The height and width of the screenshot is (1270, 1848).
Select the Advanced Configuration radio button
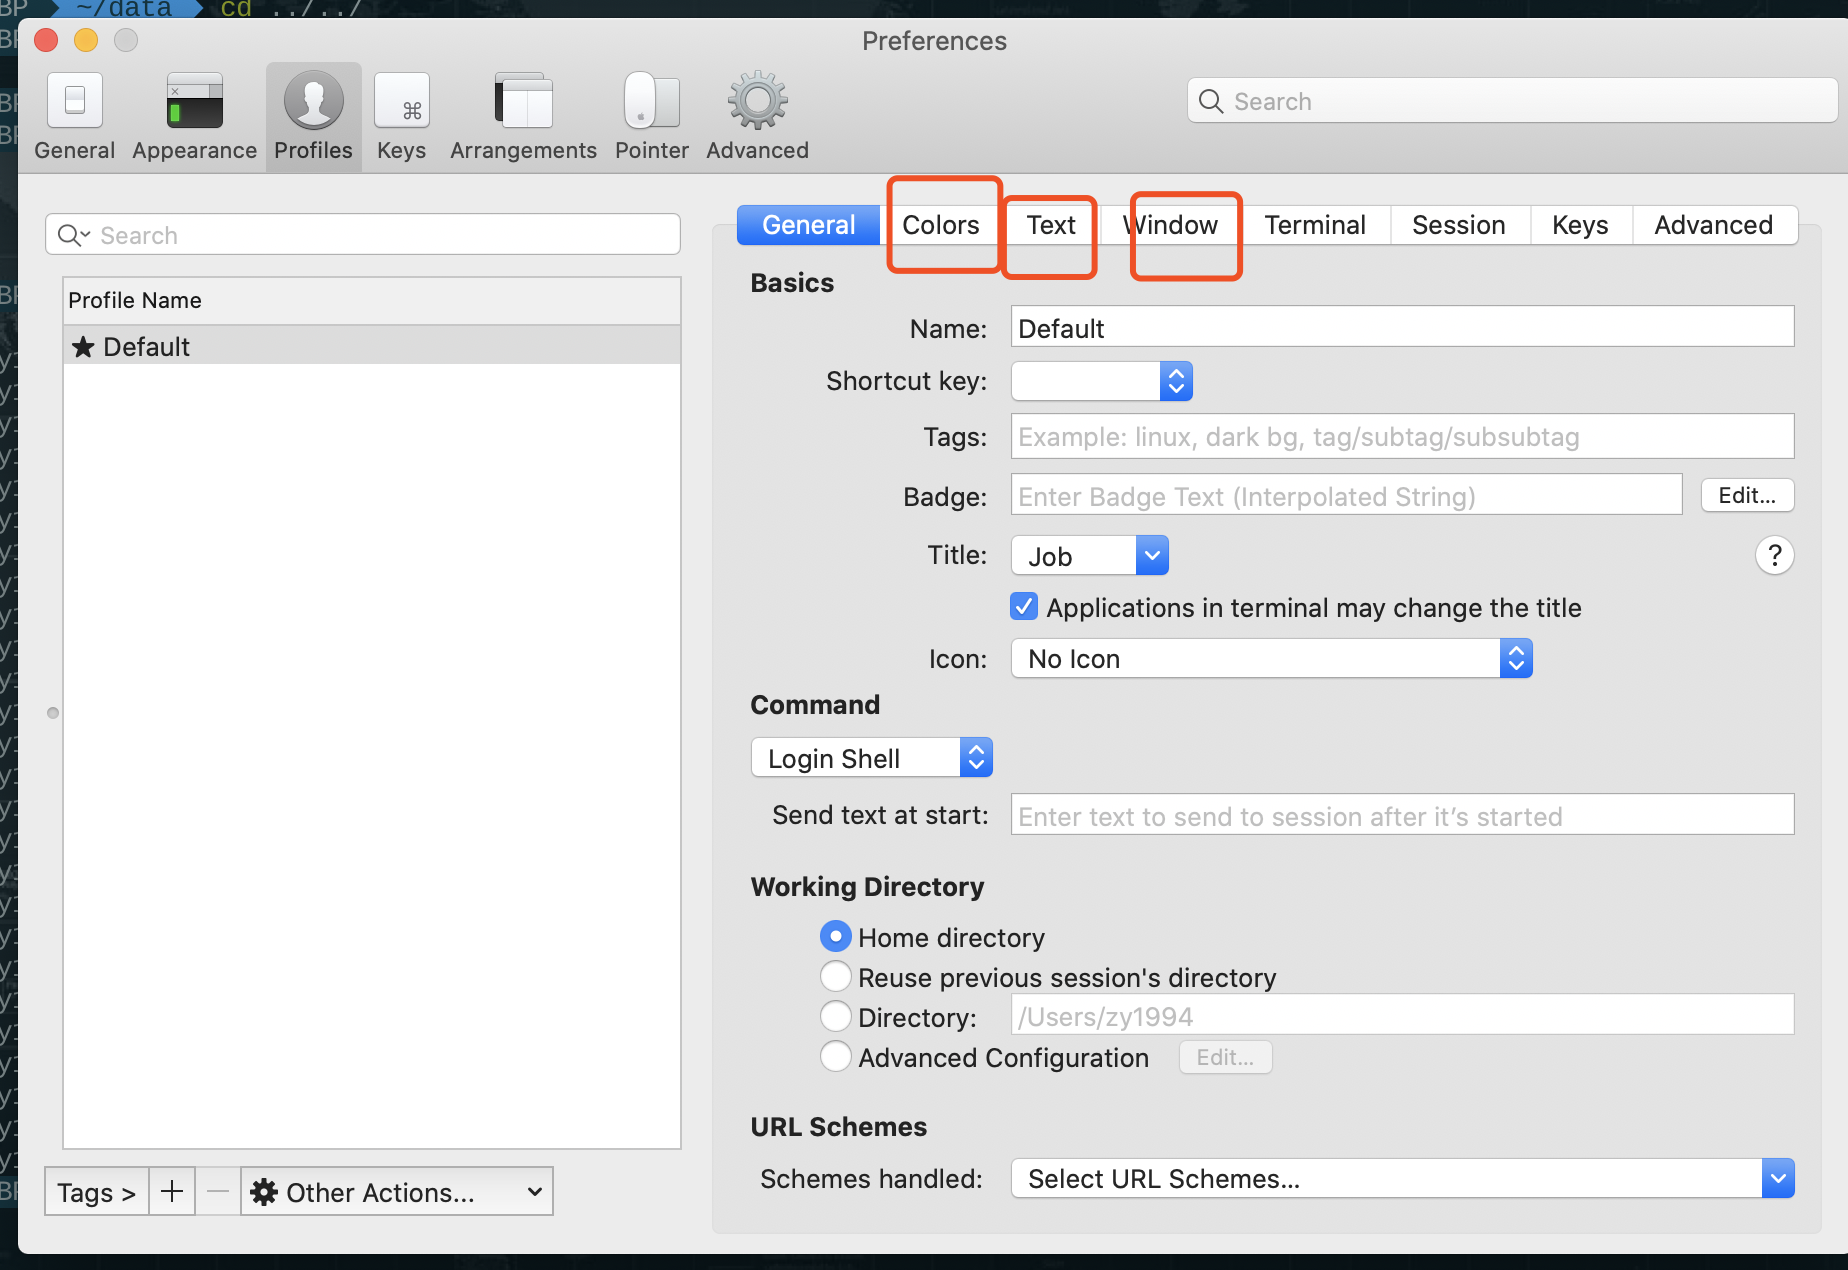click(836, 1056)
